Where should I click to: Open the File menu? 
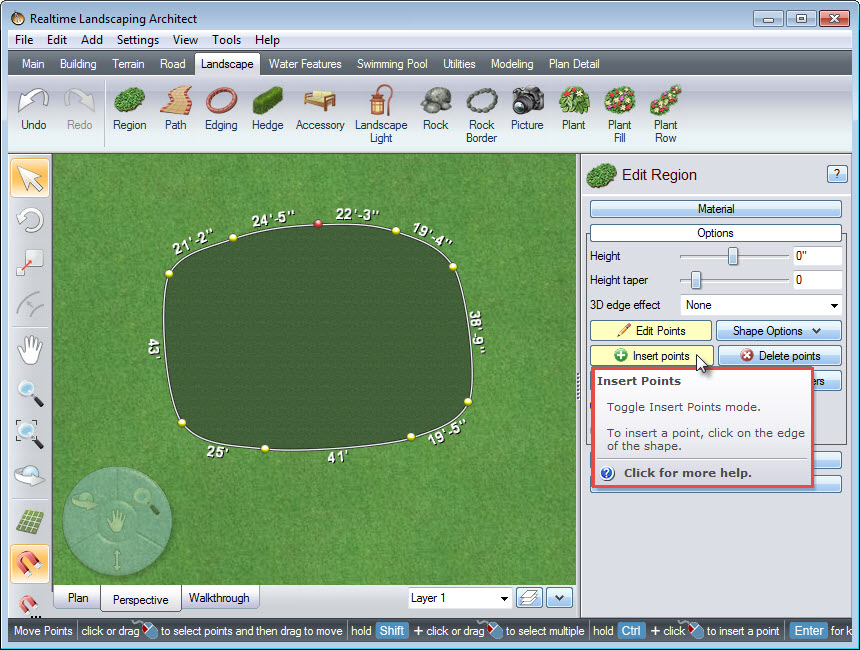pyautogui.click(x=24, y=40)
